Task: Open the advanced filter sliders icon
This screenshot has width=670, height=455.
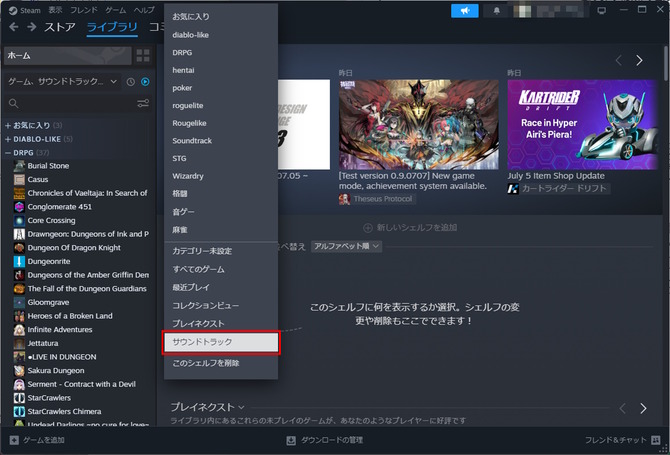Action: tap(143, 103)
